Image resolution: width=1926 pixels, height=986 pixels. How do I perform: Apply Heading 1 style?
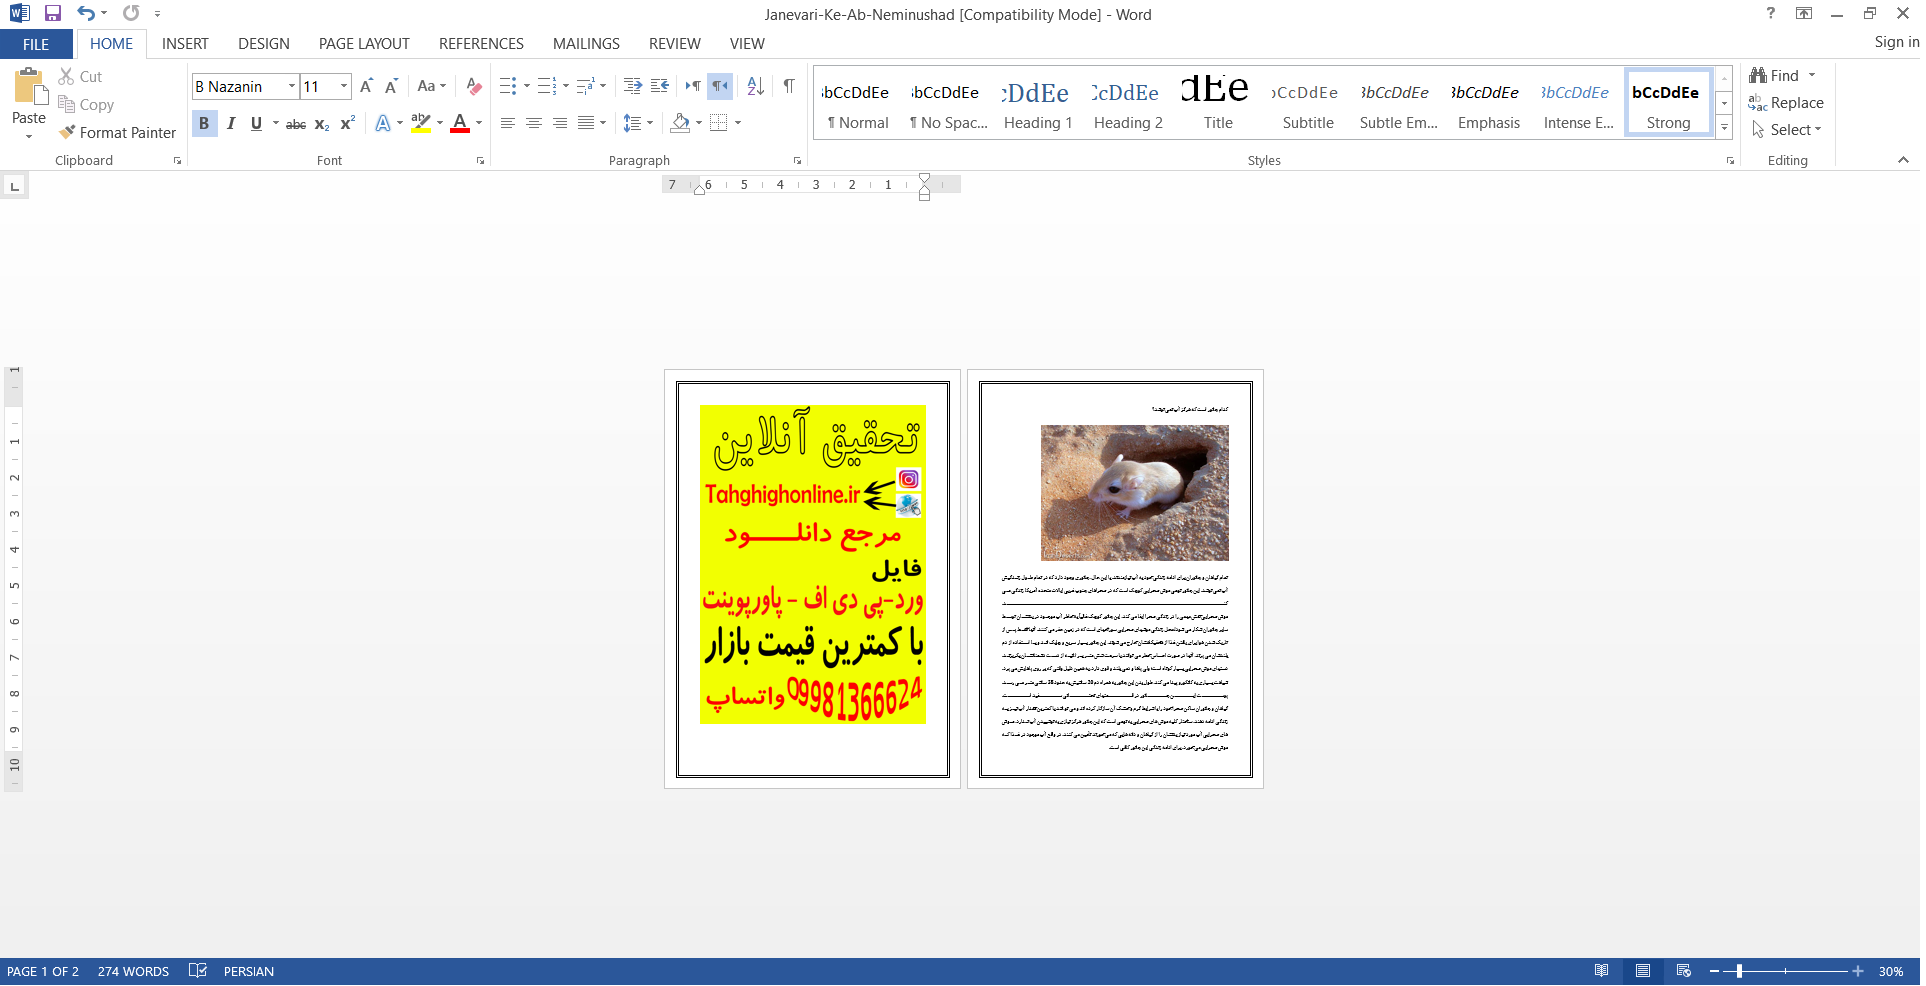1037,102
